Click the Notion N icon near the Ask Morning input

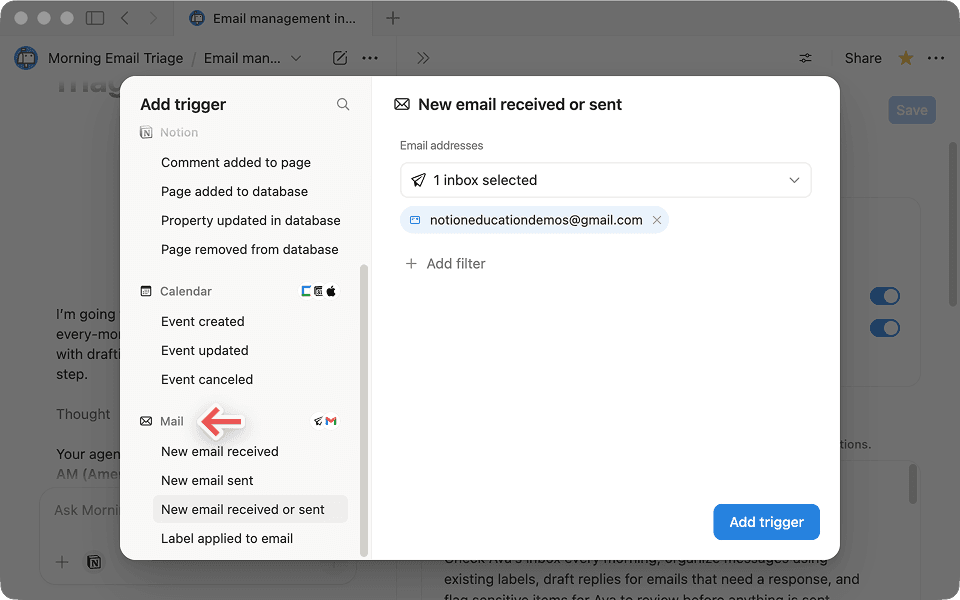point(93,562)
